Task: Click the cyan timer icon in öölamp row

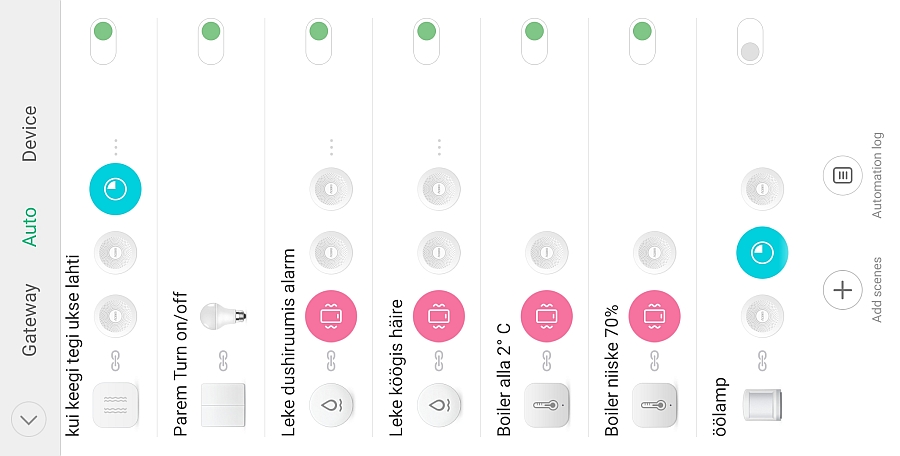Action: point(762,253)
